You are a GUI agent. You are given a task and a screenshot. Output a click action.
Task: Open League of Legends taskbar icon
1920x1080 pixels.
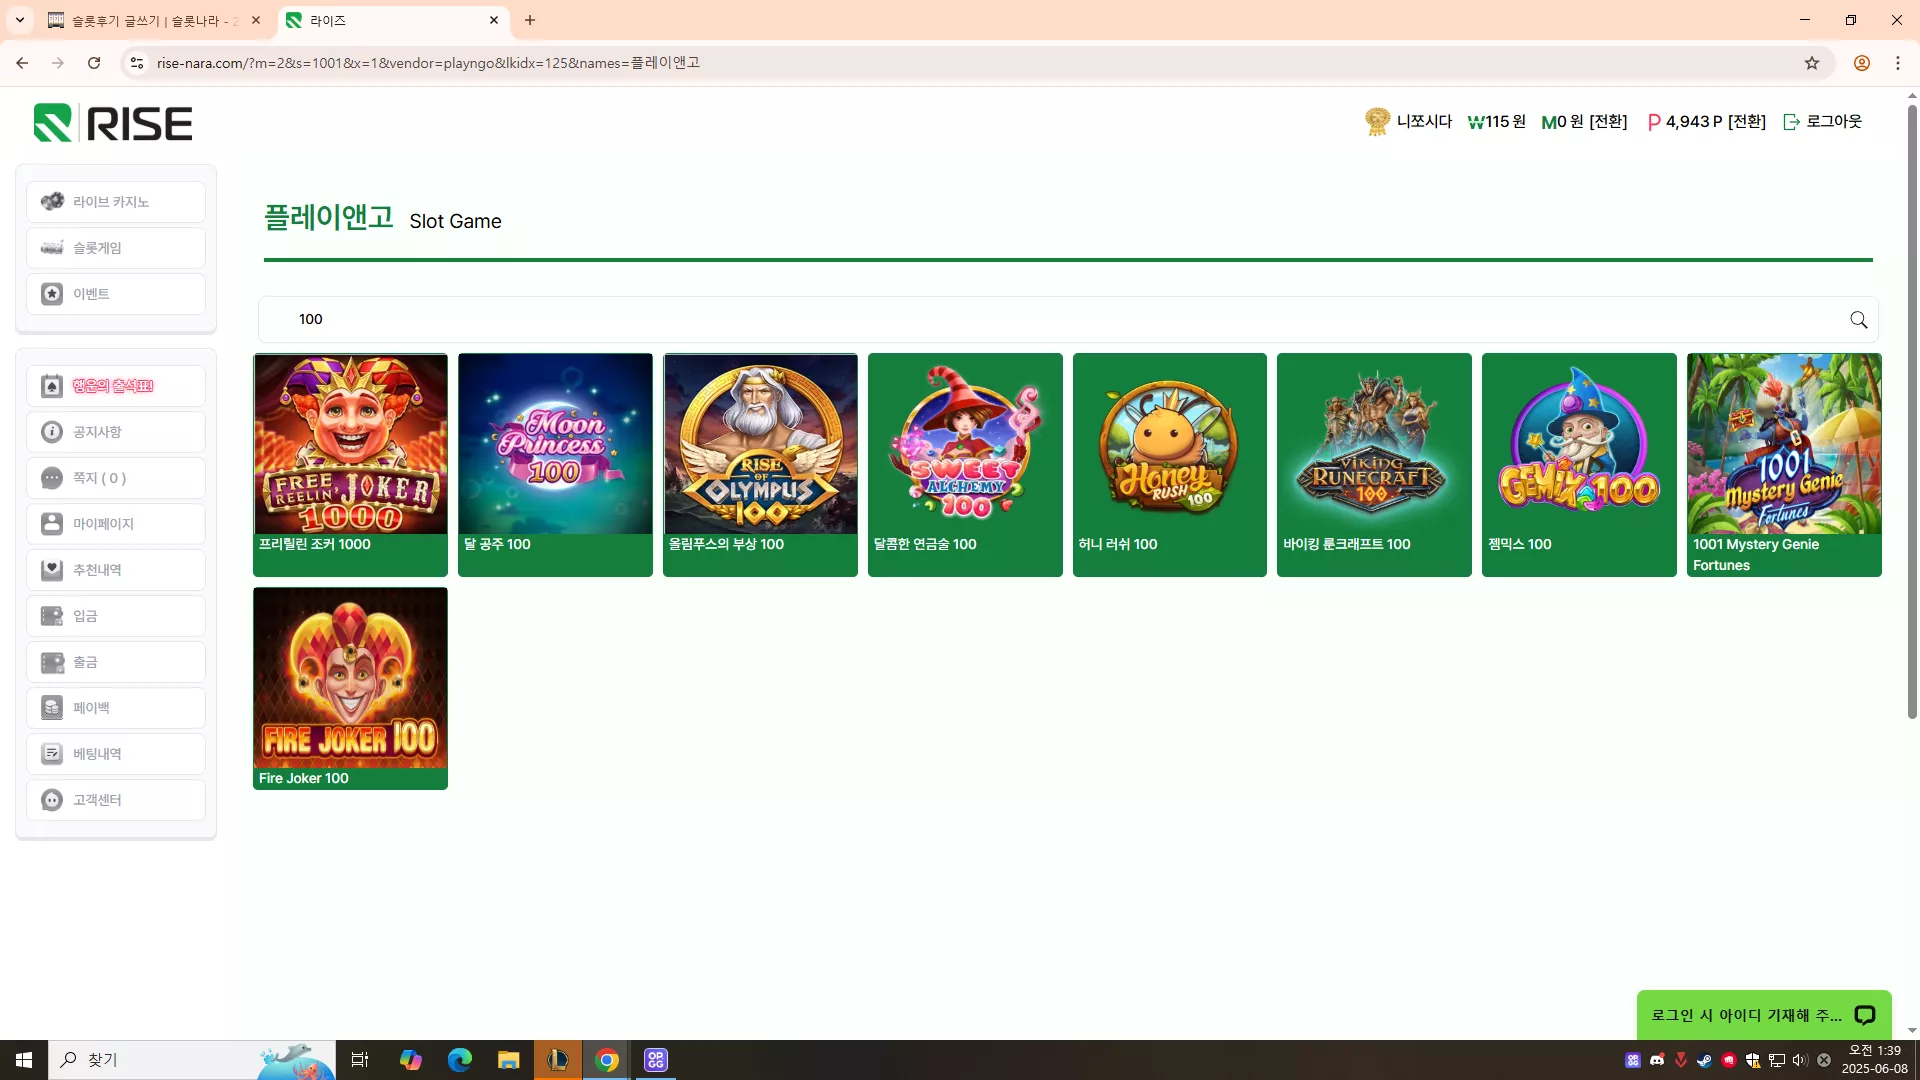click(558, 1060)
